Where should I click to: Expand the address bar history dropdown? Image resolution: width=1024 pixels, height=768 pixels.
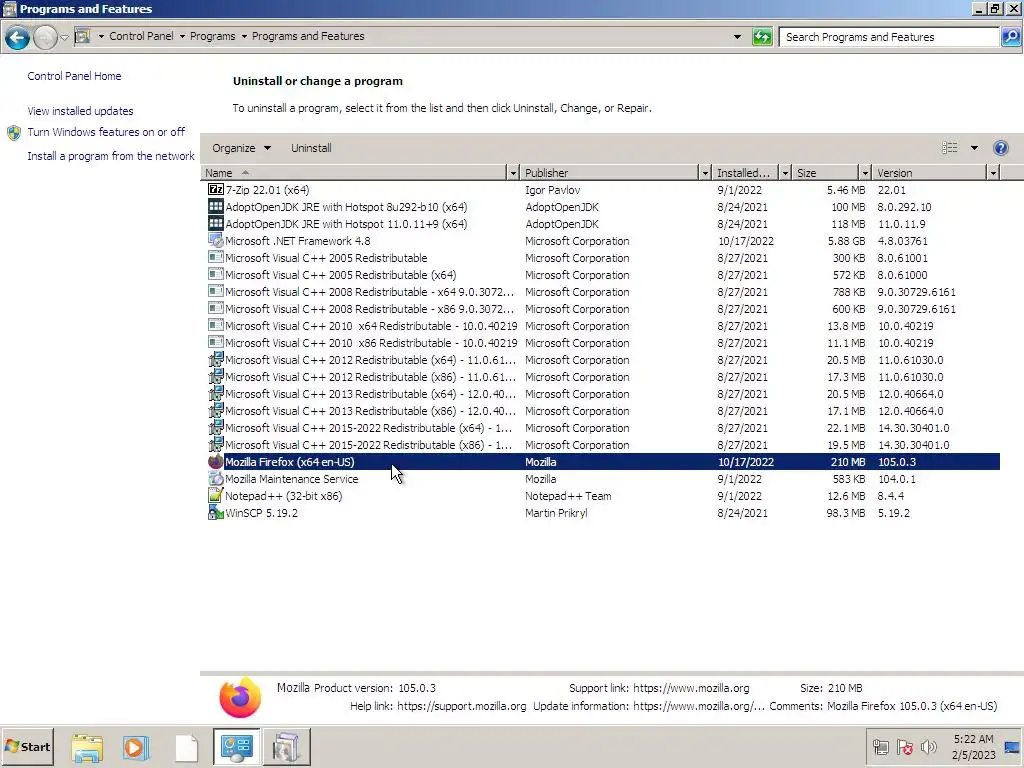pos(737,37)
